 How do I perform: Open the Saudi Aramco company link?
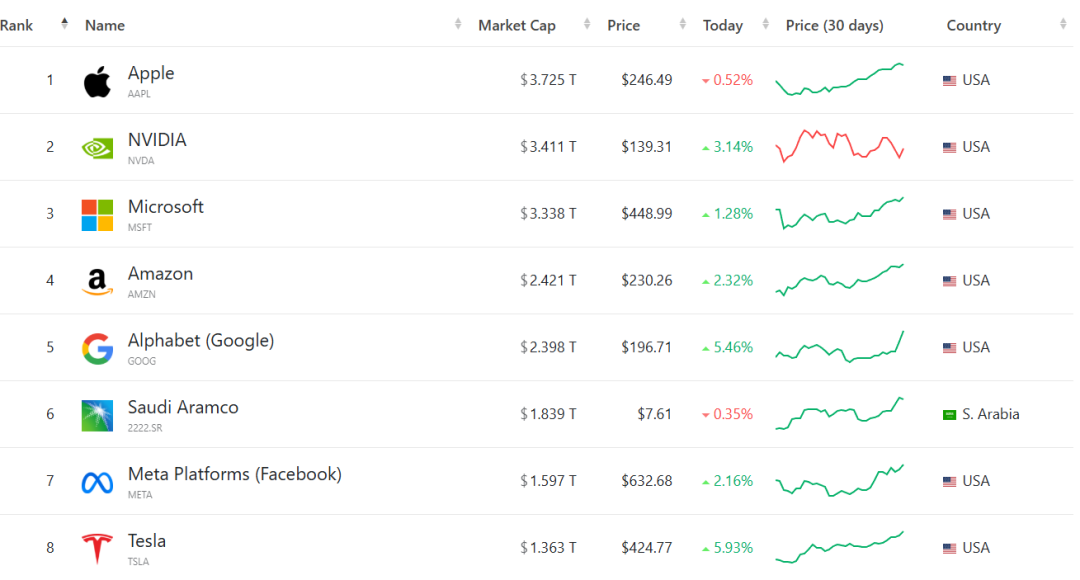183,408
